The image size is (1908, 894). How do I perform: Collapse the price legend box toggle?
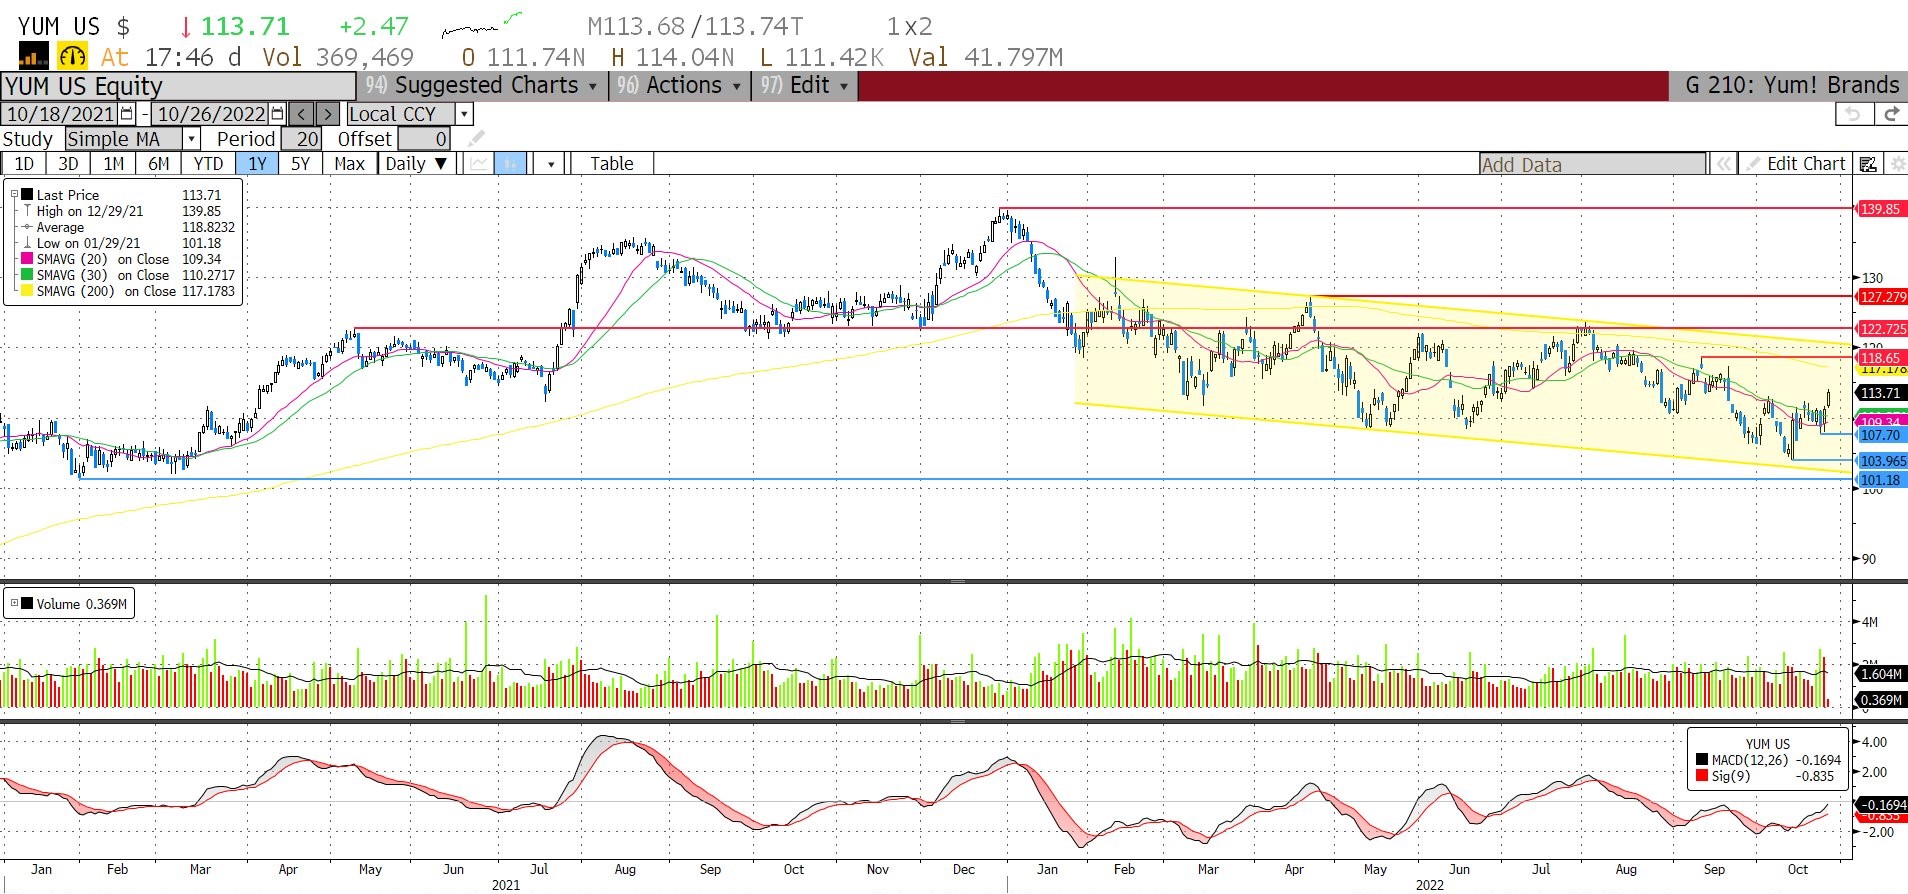[14, 195]
